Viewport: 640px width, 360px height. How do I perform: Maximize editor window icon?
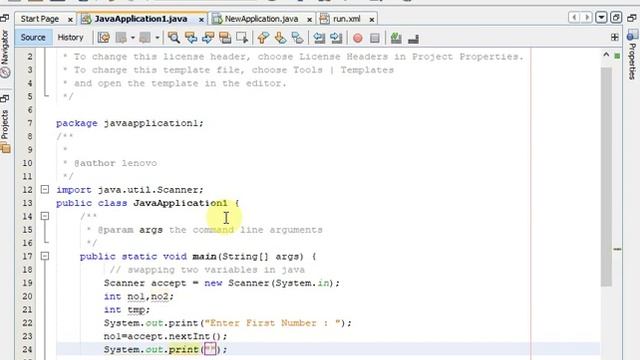point(616,18)
